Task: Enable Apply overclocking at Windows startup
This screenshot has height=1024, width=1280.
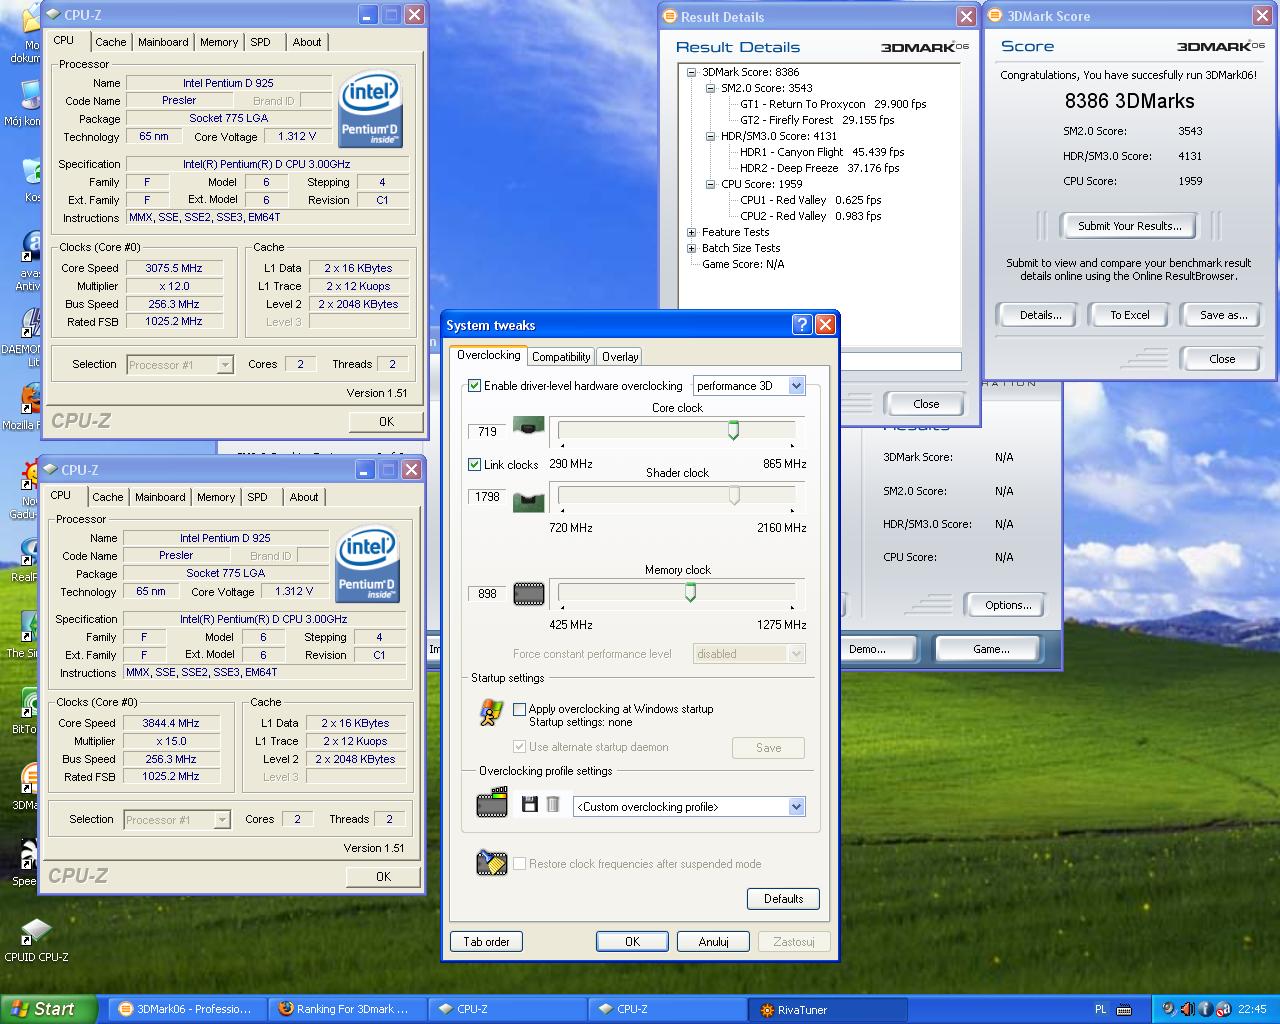Action: pos(519,708)
